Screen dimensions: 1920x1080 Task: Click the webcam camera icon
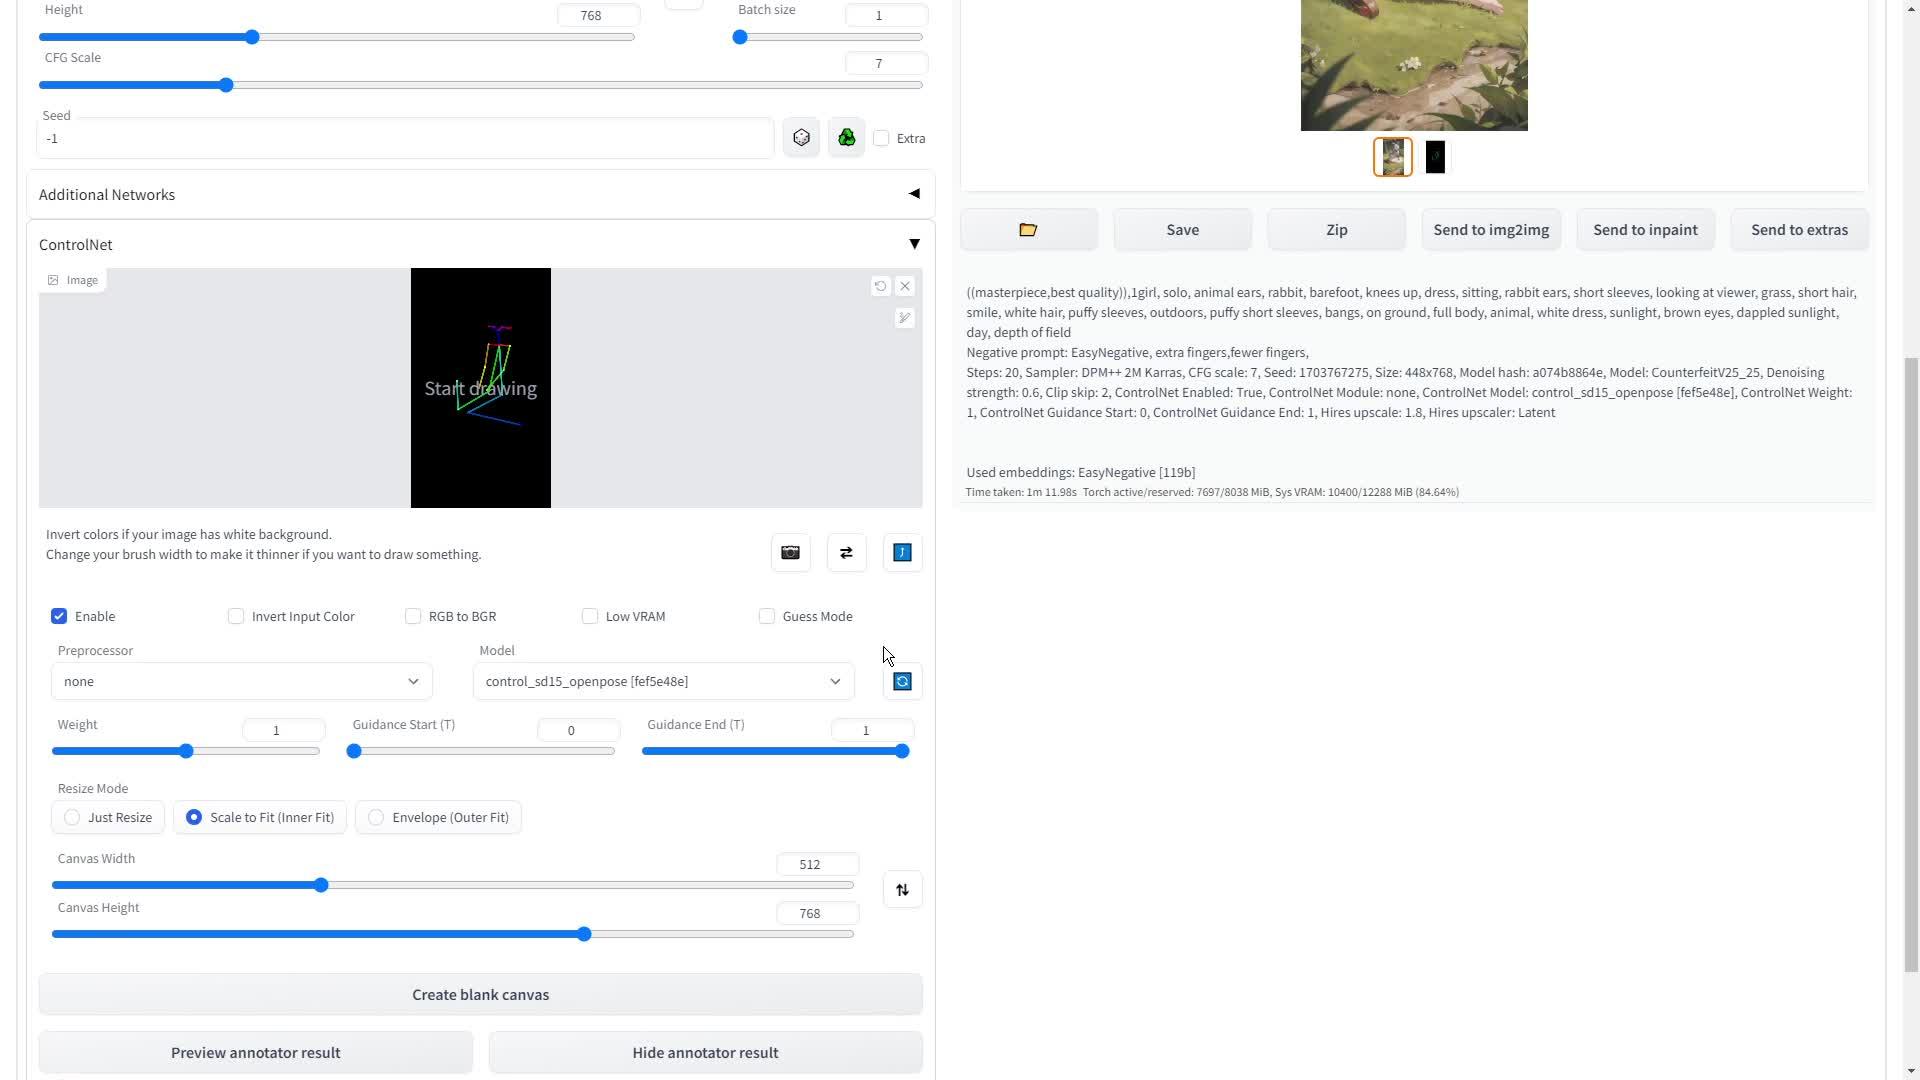(790, 553)
